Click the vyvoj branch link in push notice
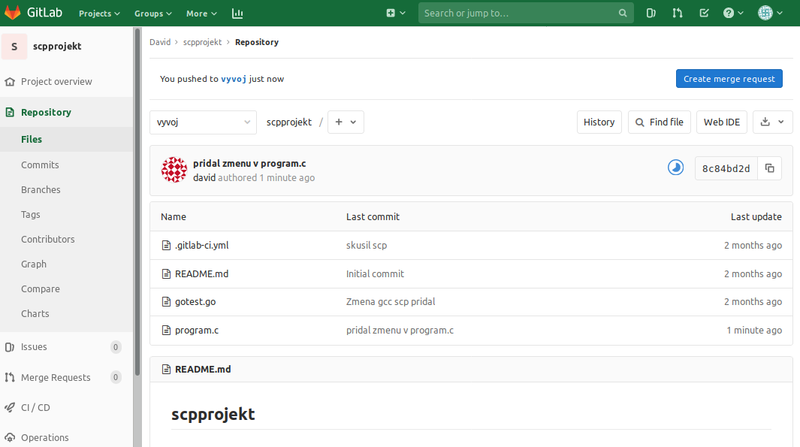Screen dimensions: 800x447 pyautogui.click(x=233, y=79)
